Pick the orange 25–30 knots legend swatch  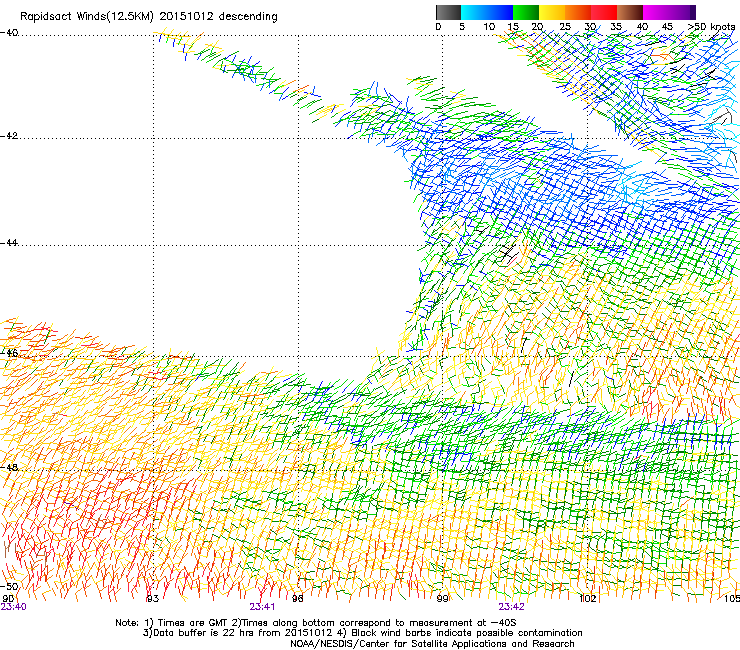click(578, 12)
